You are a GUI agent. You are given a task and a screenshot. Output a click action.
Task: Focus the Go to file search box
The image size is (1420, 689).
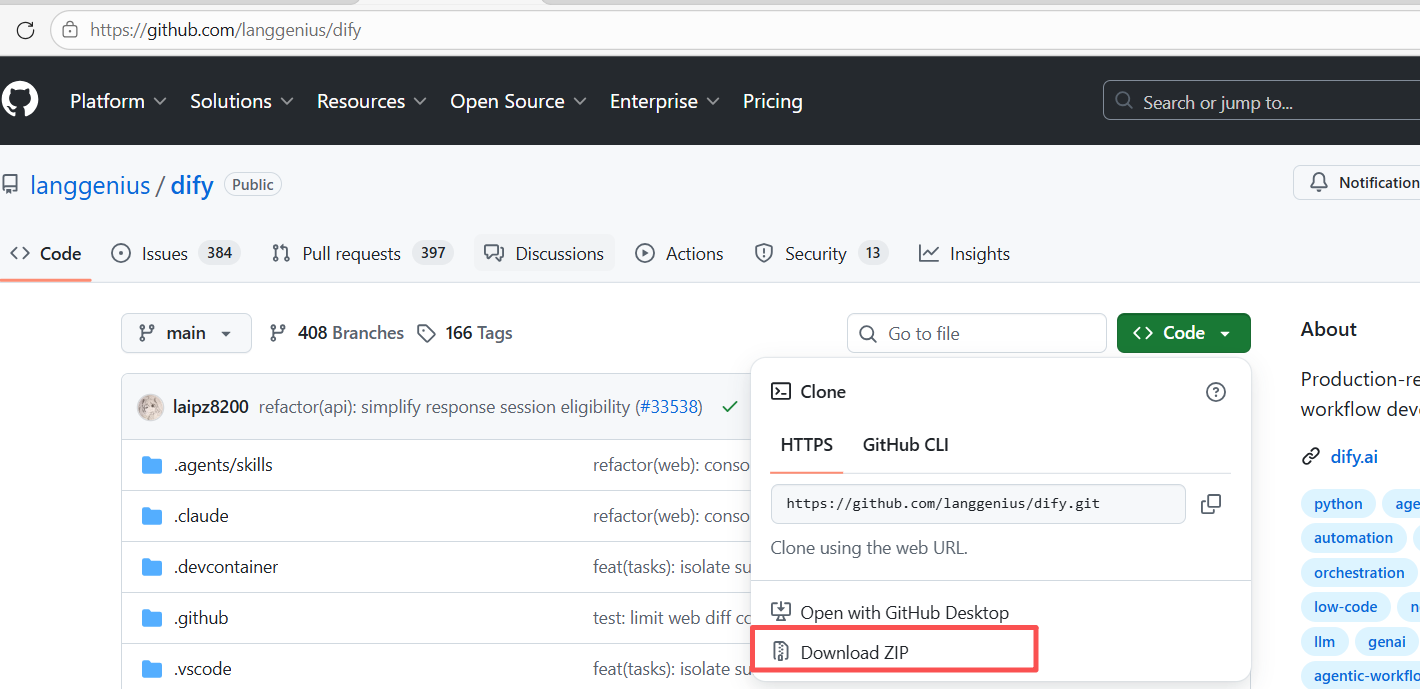point(977,333)
